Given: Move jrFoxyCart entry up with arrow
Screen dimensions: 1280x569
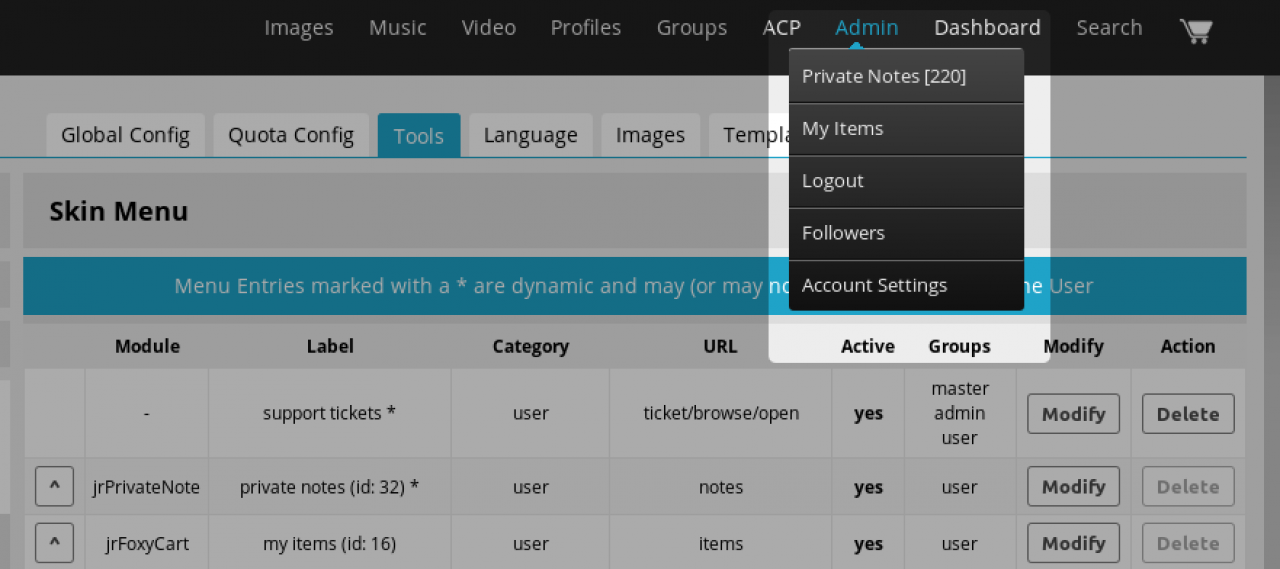Looking at the screenshot, I should (x=54, y=543).
